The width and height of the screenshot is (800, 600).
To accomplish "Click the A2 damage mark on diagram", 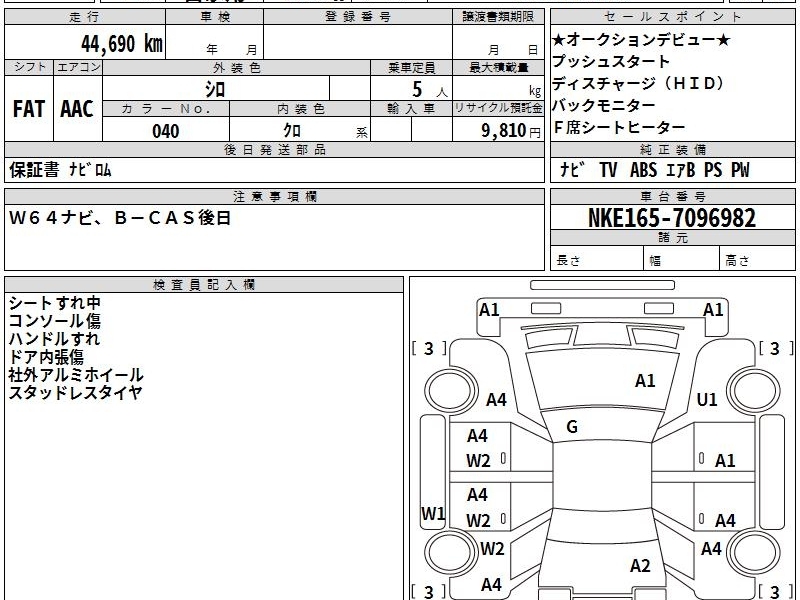I will pos(640,566).
